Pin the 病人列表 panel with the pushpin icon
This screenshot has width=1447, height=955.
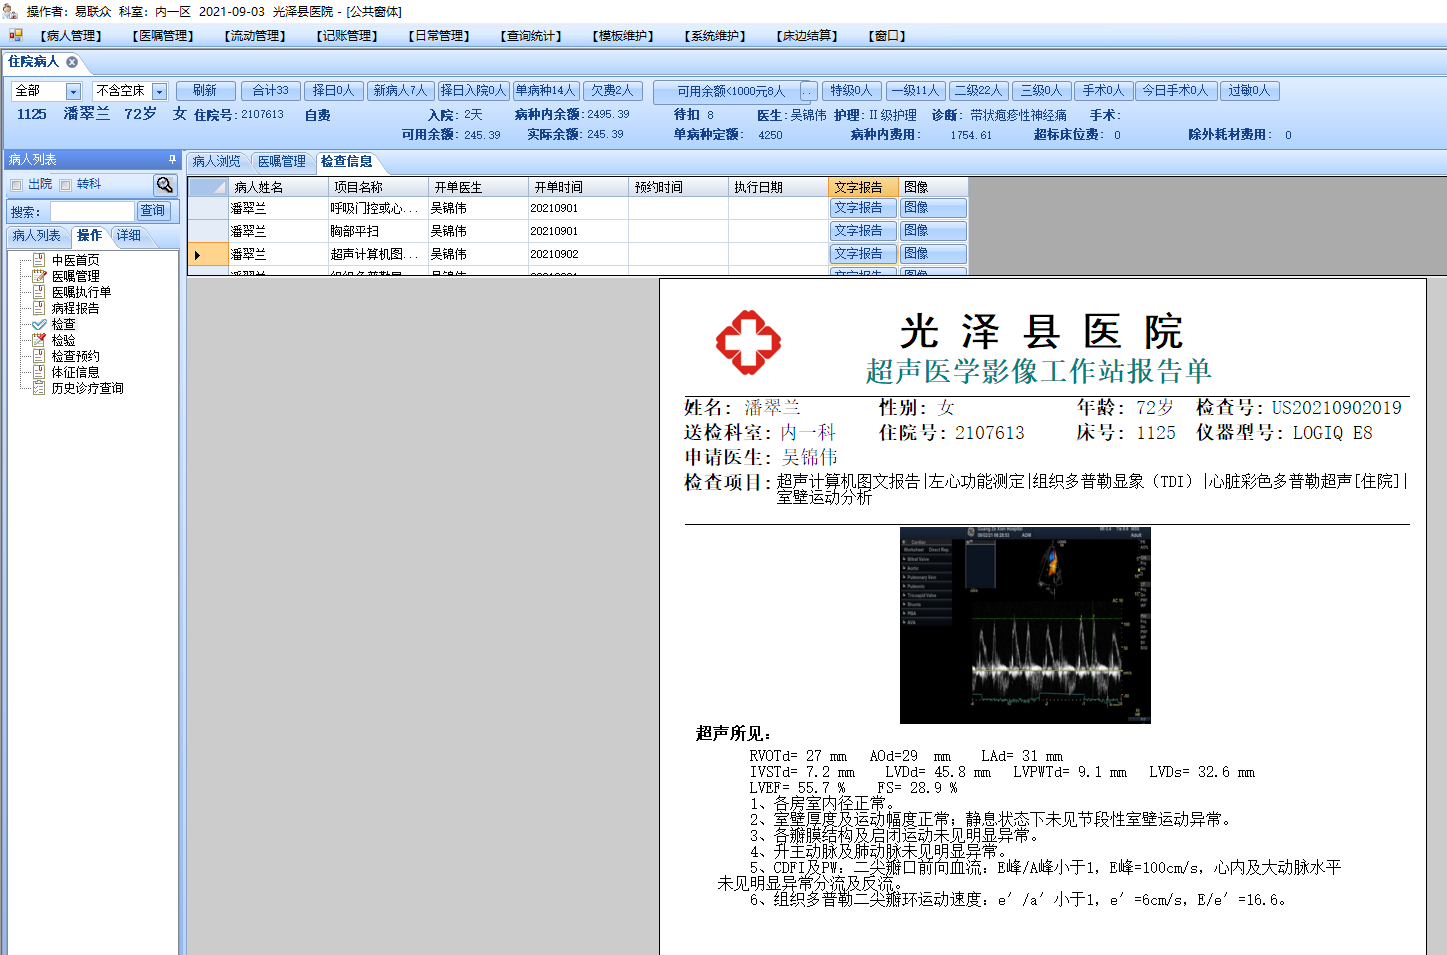point(172,159)
